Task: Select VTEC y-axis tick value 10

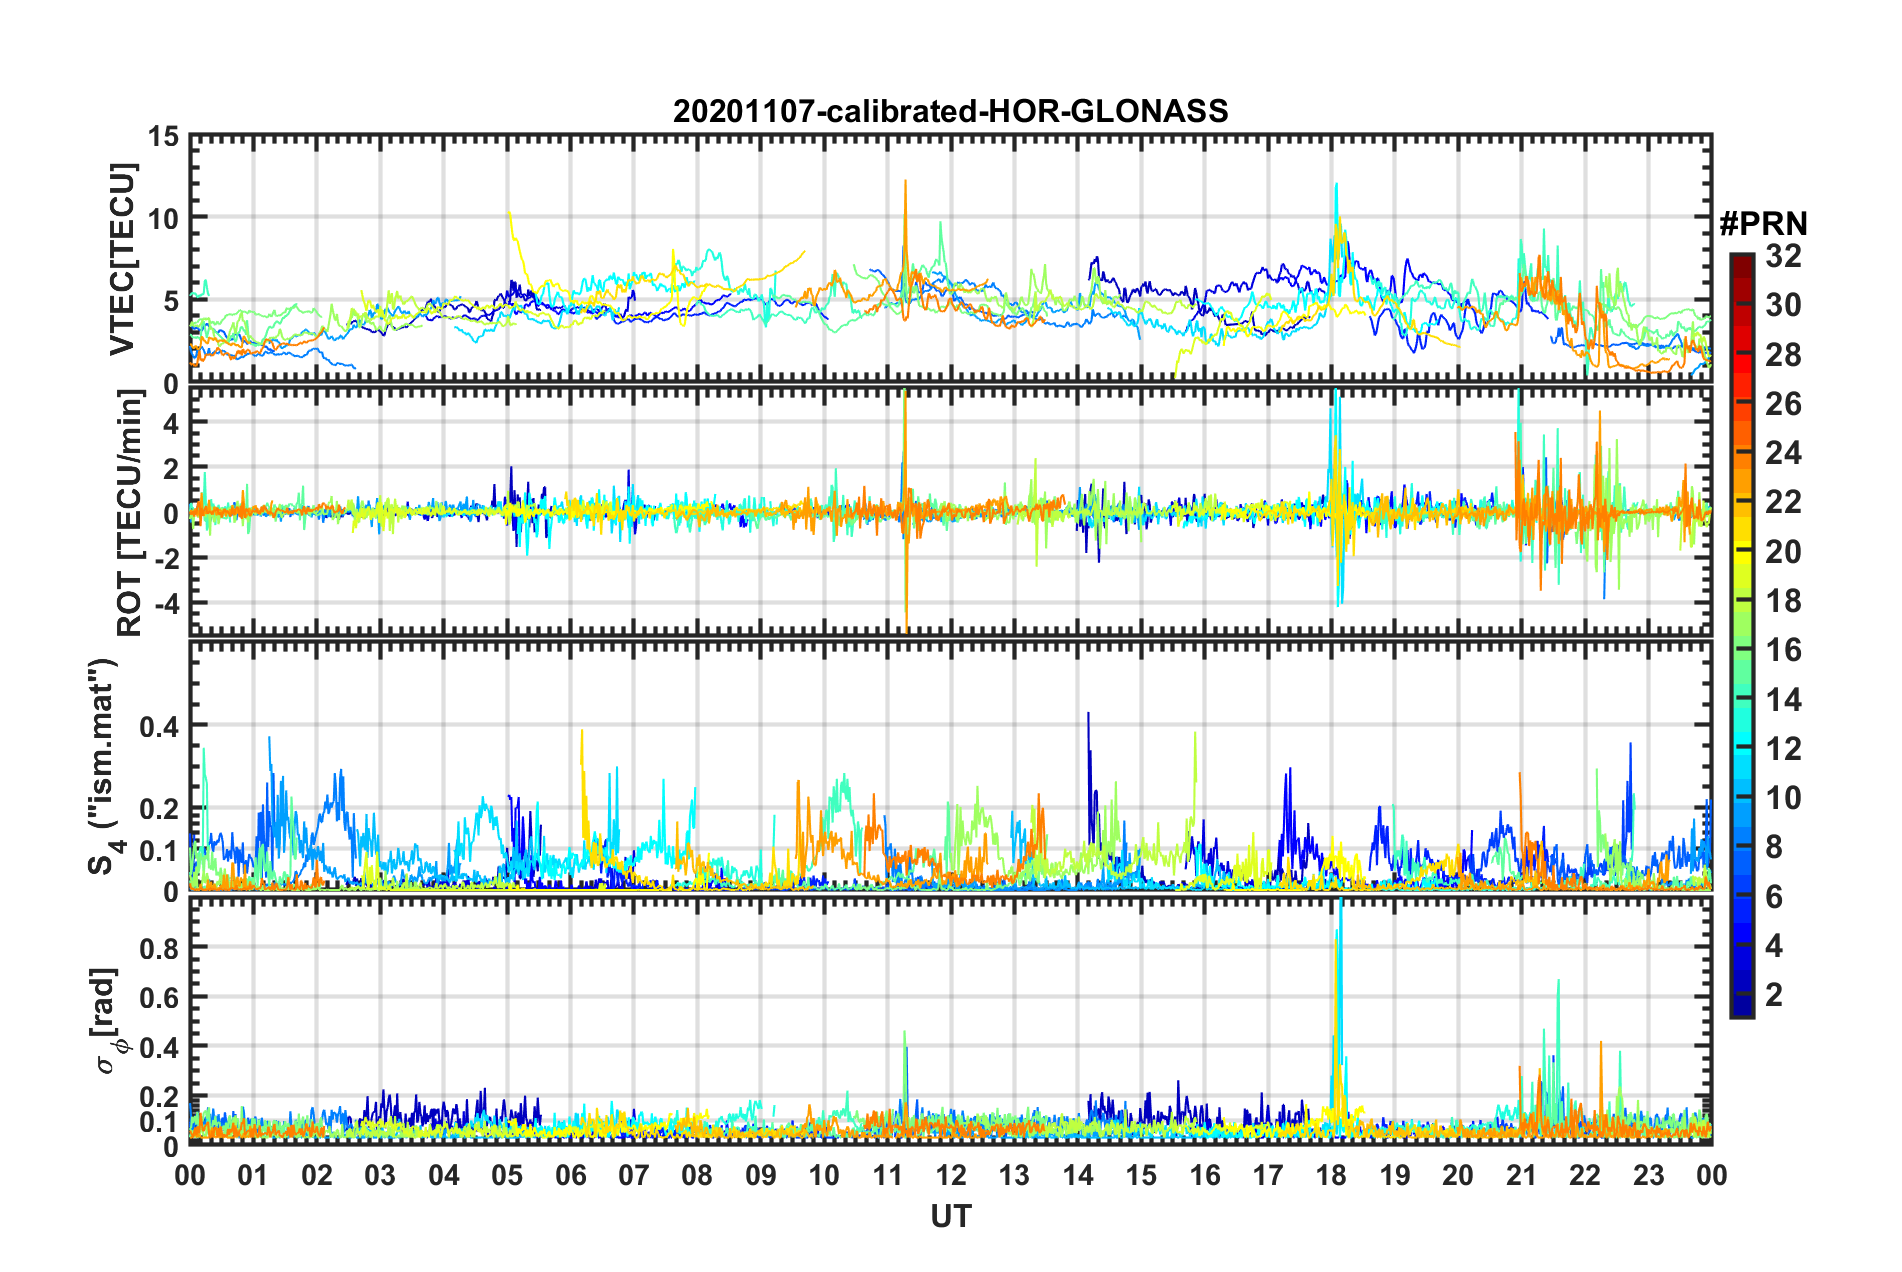Action: click(x=163, y=218)
